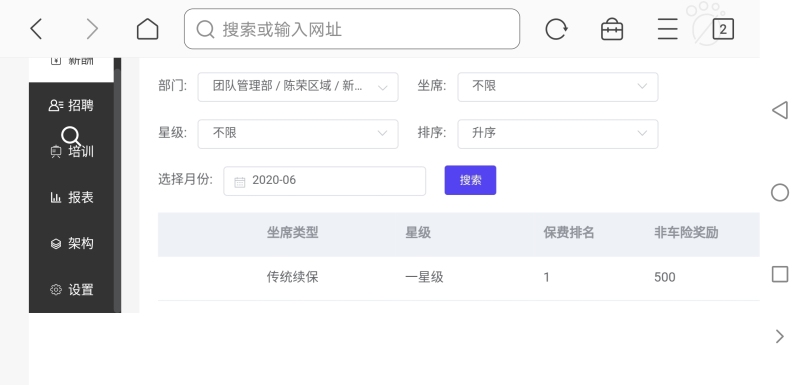Viewport: 800px width, 385px height.
Task: Focus the 搜索或输入网址 address bar
Action: (x=352, y=29)
